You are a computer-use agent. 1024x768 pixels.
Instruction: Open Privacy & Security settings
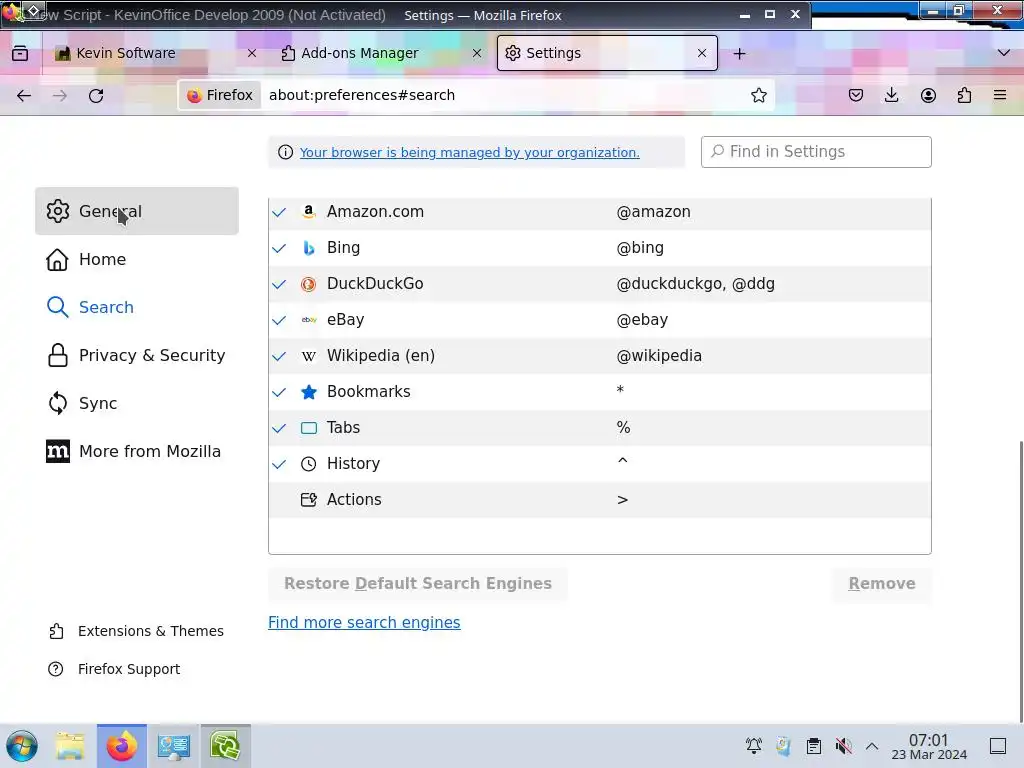(x=136, y=355)
